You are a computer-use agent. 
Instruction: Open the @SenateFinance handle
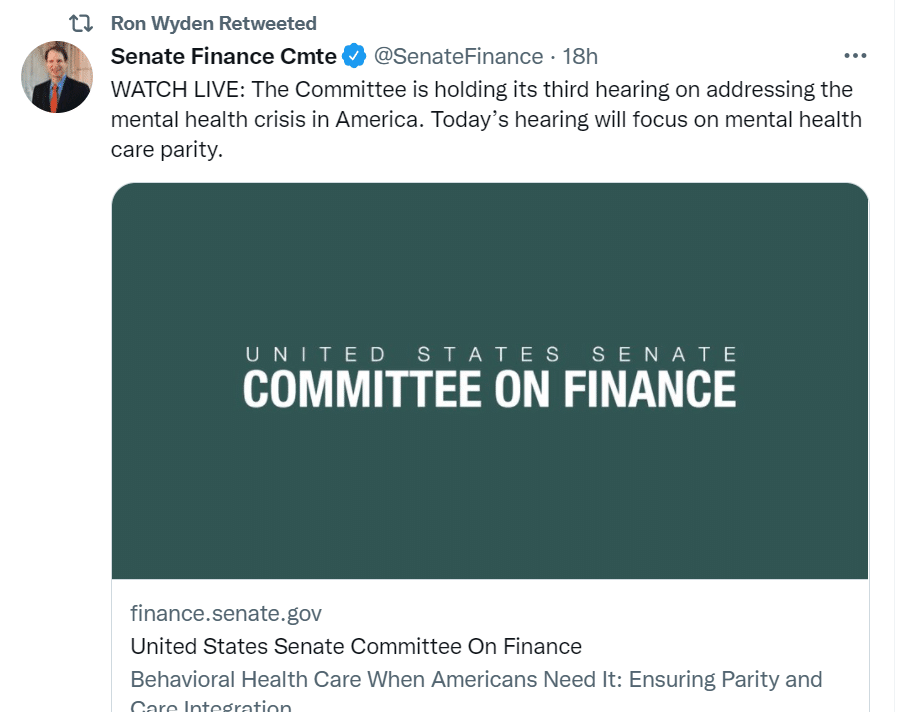coord(458,56)
